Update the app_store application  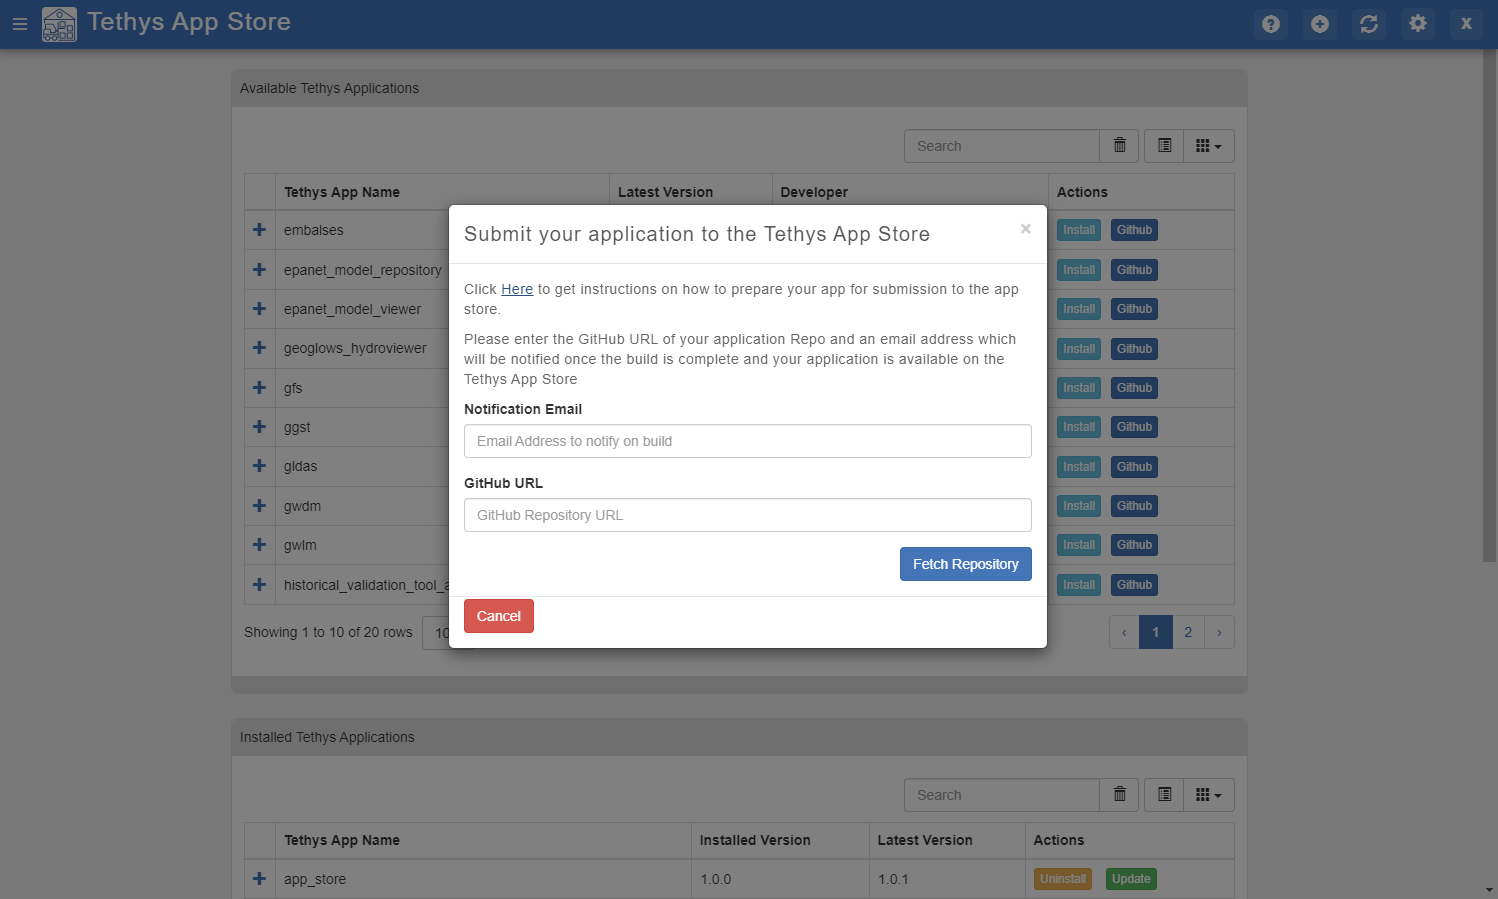pyautogui.click(x=1131, y=879)
